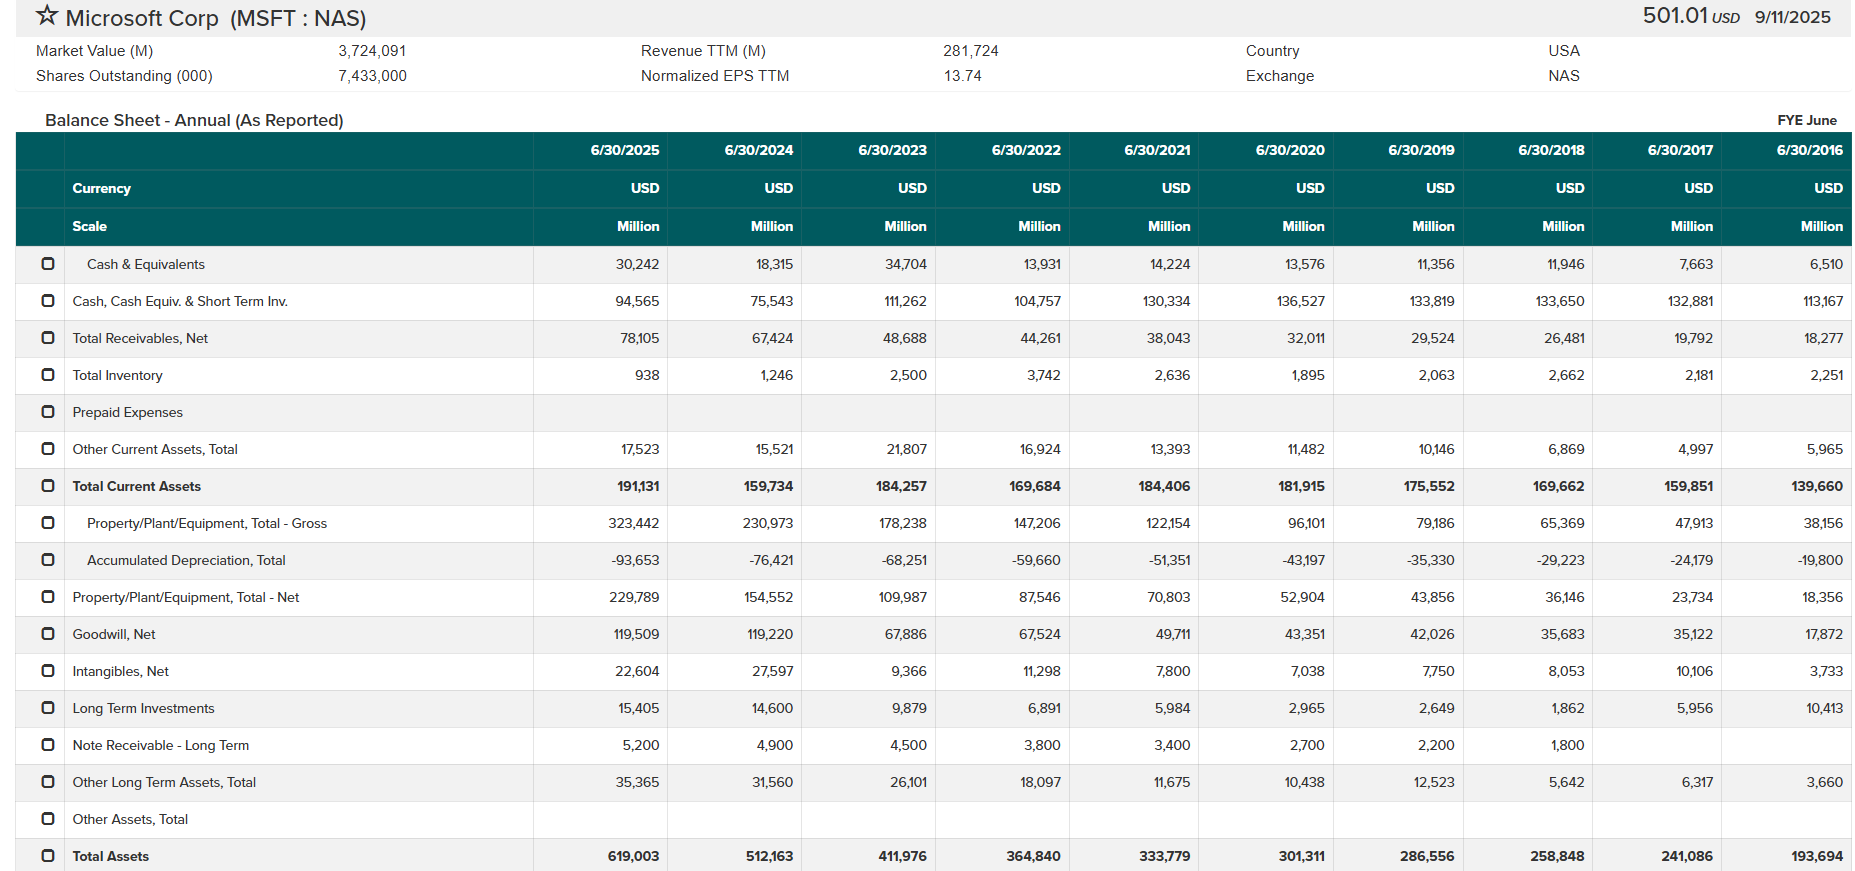Screen dimensions: 1855x871
Task: Click the Note Receivable - Long Term label
Action: (x=161, y=745)
